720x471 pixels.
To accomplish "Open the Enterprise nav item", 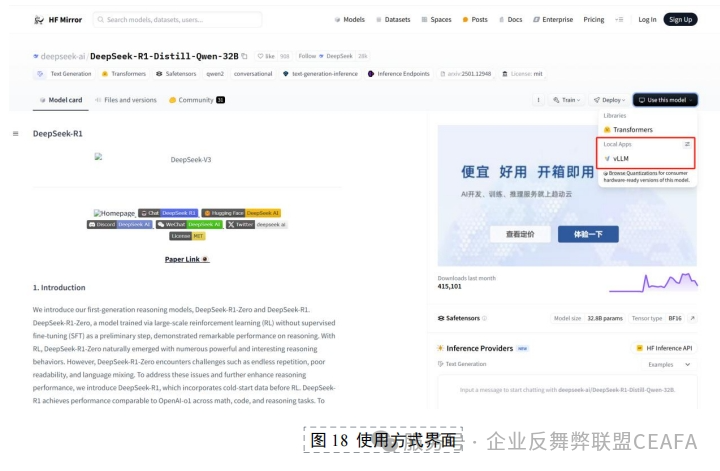I will (x=553, y=20).
